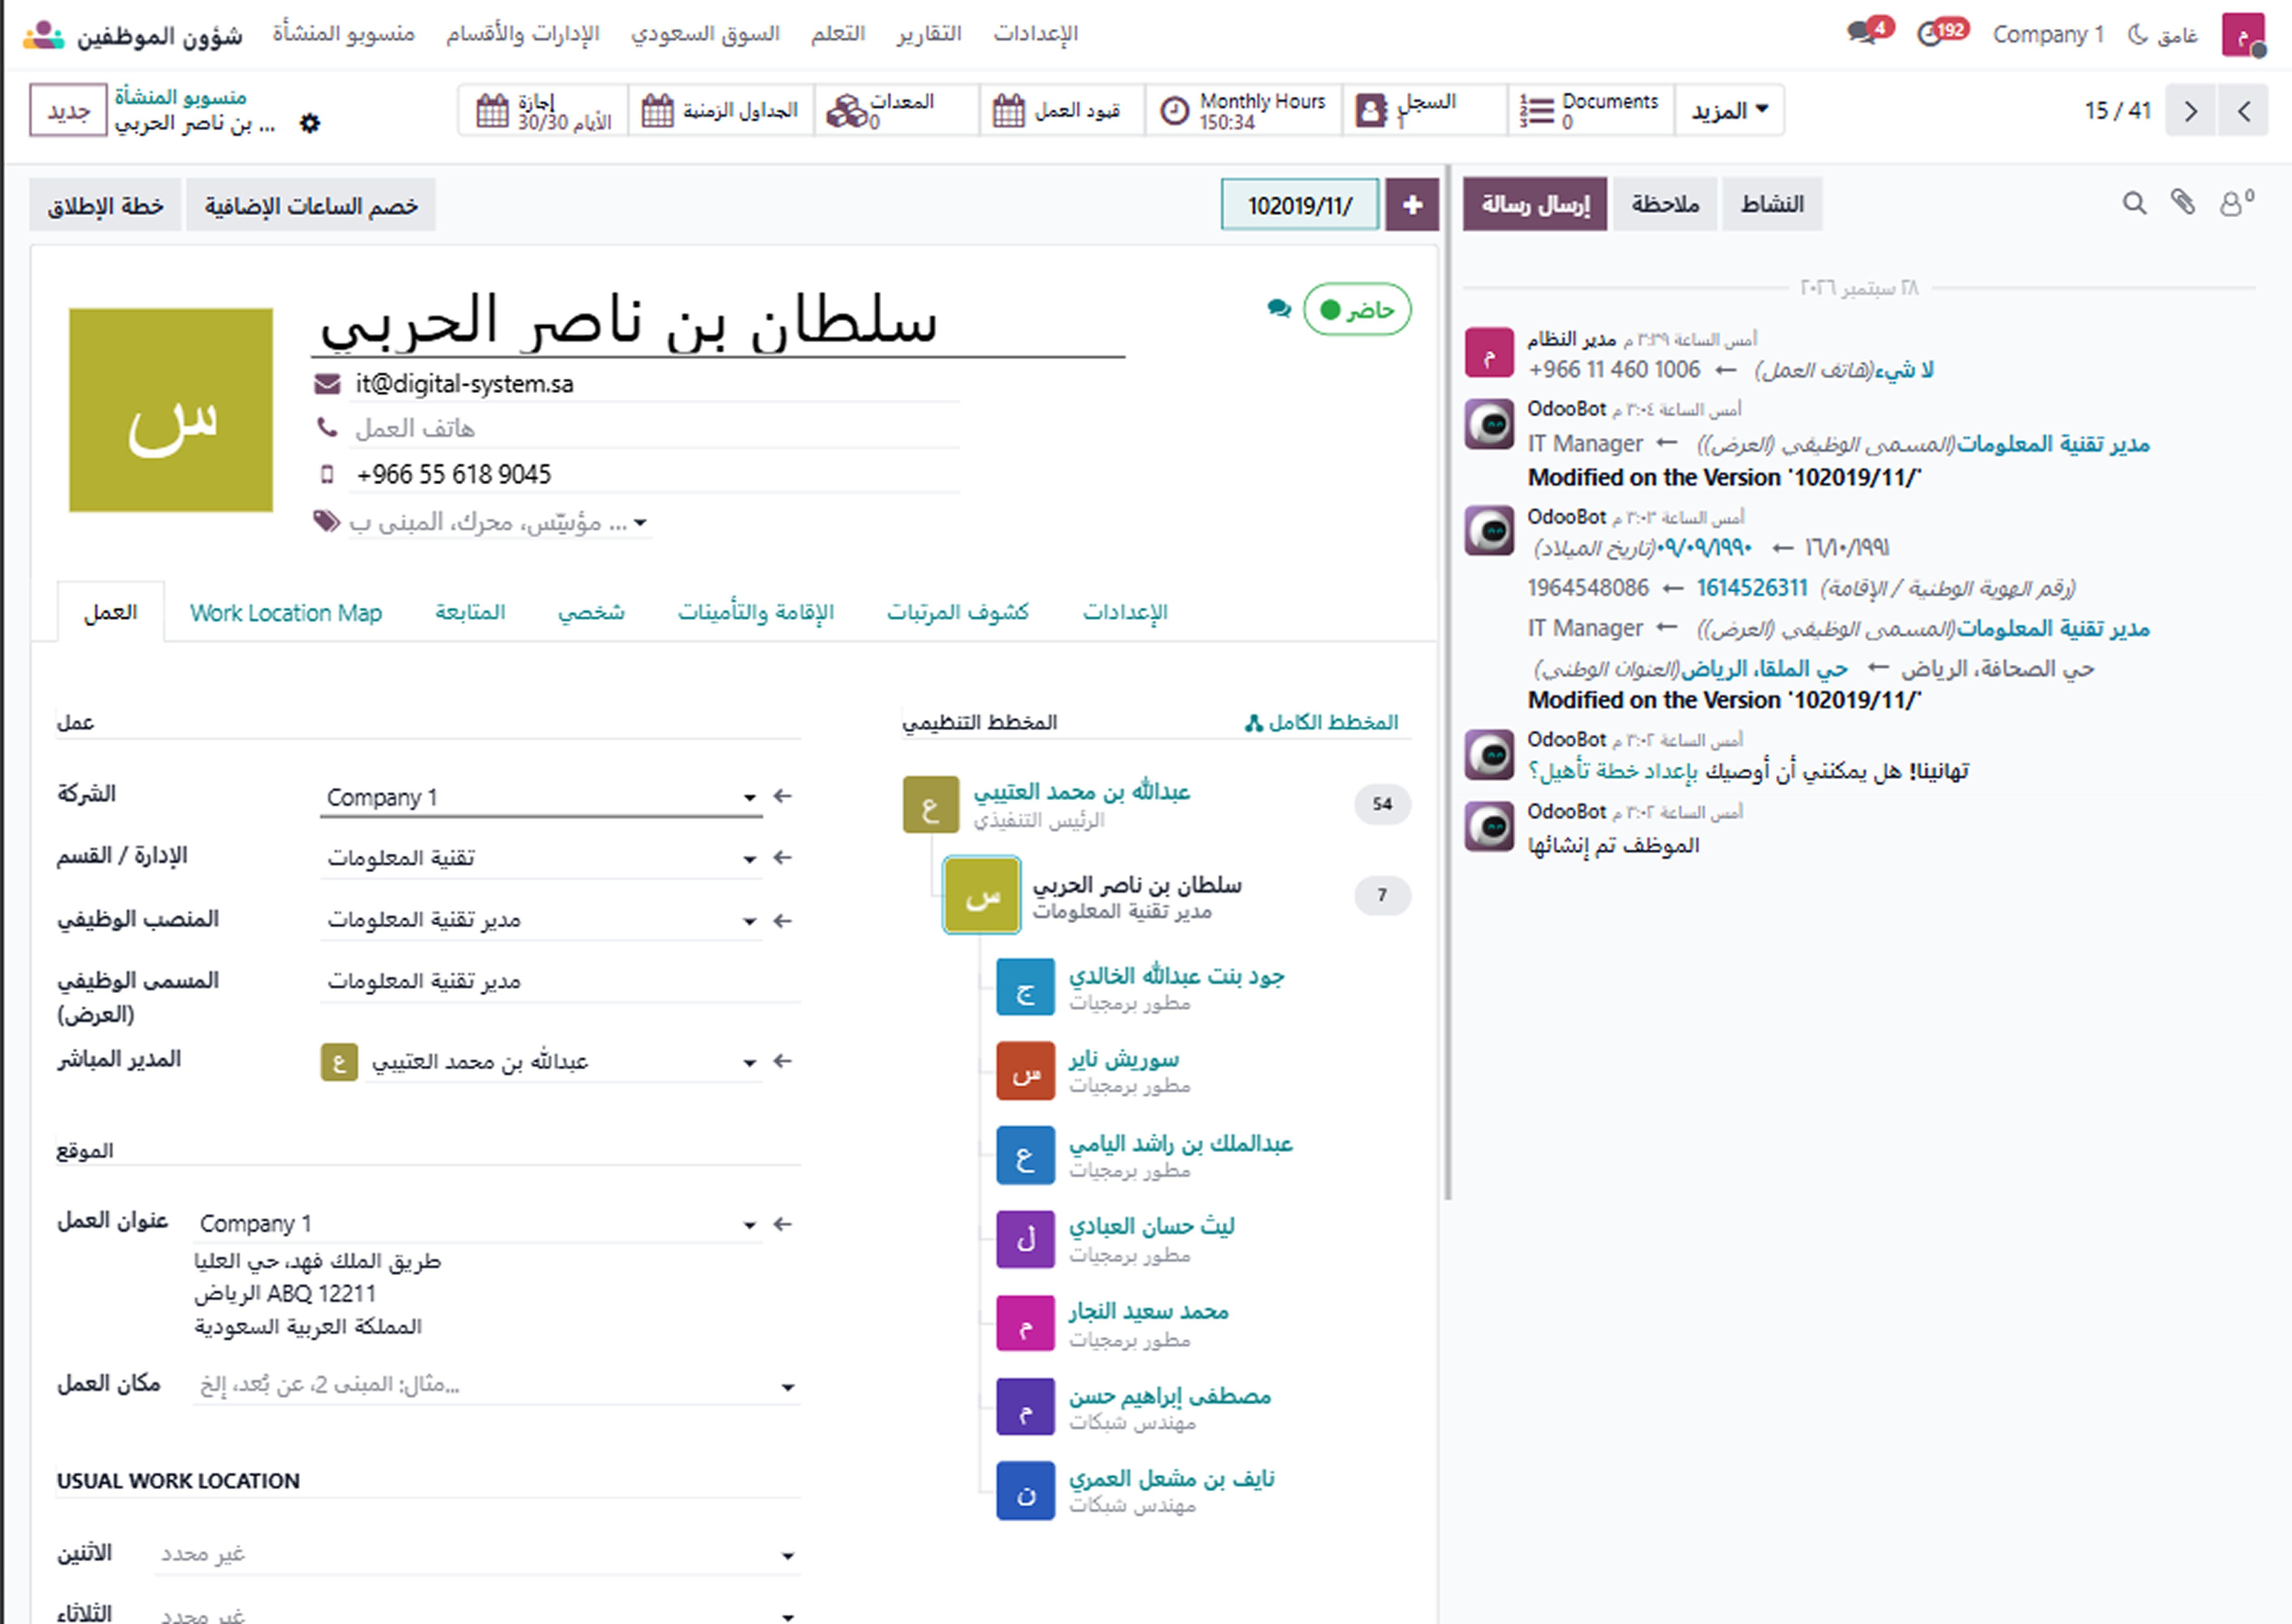Click the gear actions icon beside the breadcrumb
2292x1624 pixels.
point(310,123)
